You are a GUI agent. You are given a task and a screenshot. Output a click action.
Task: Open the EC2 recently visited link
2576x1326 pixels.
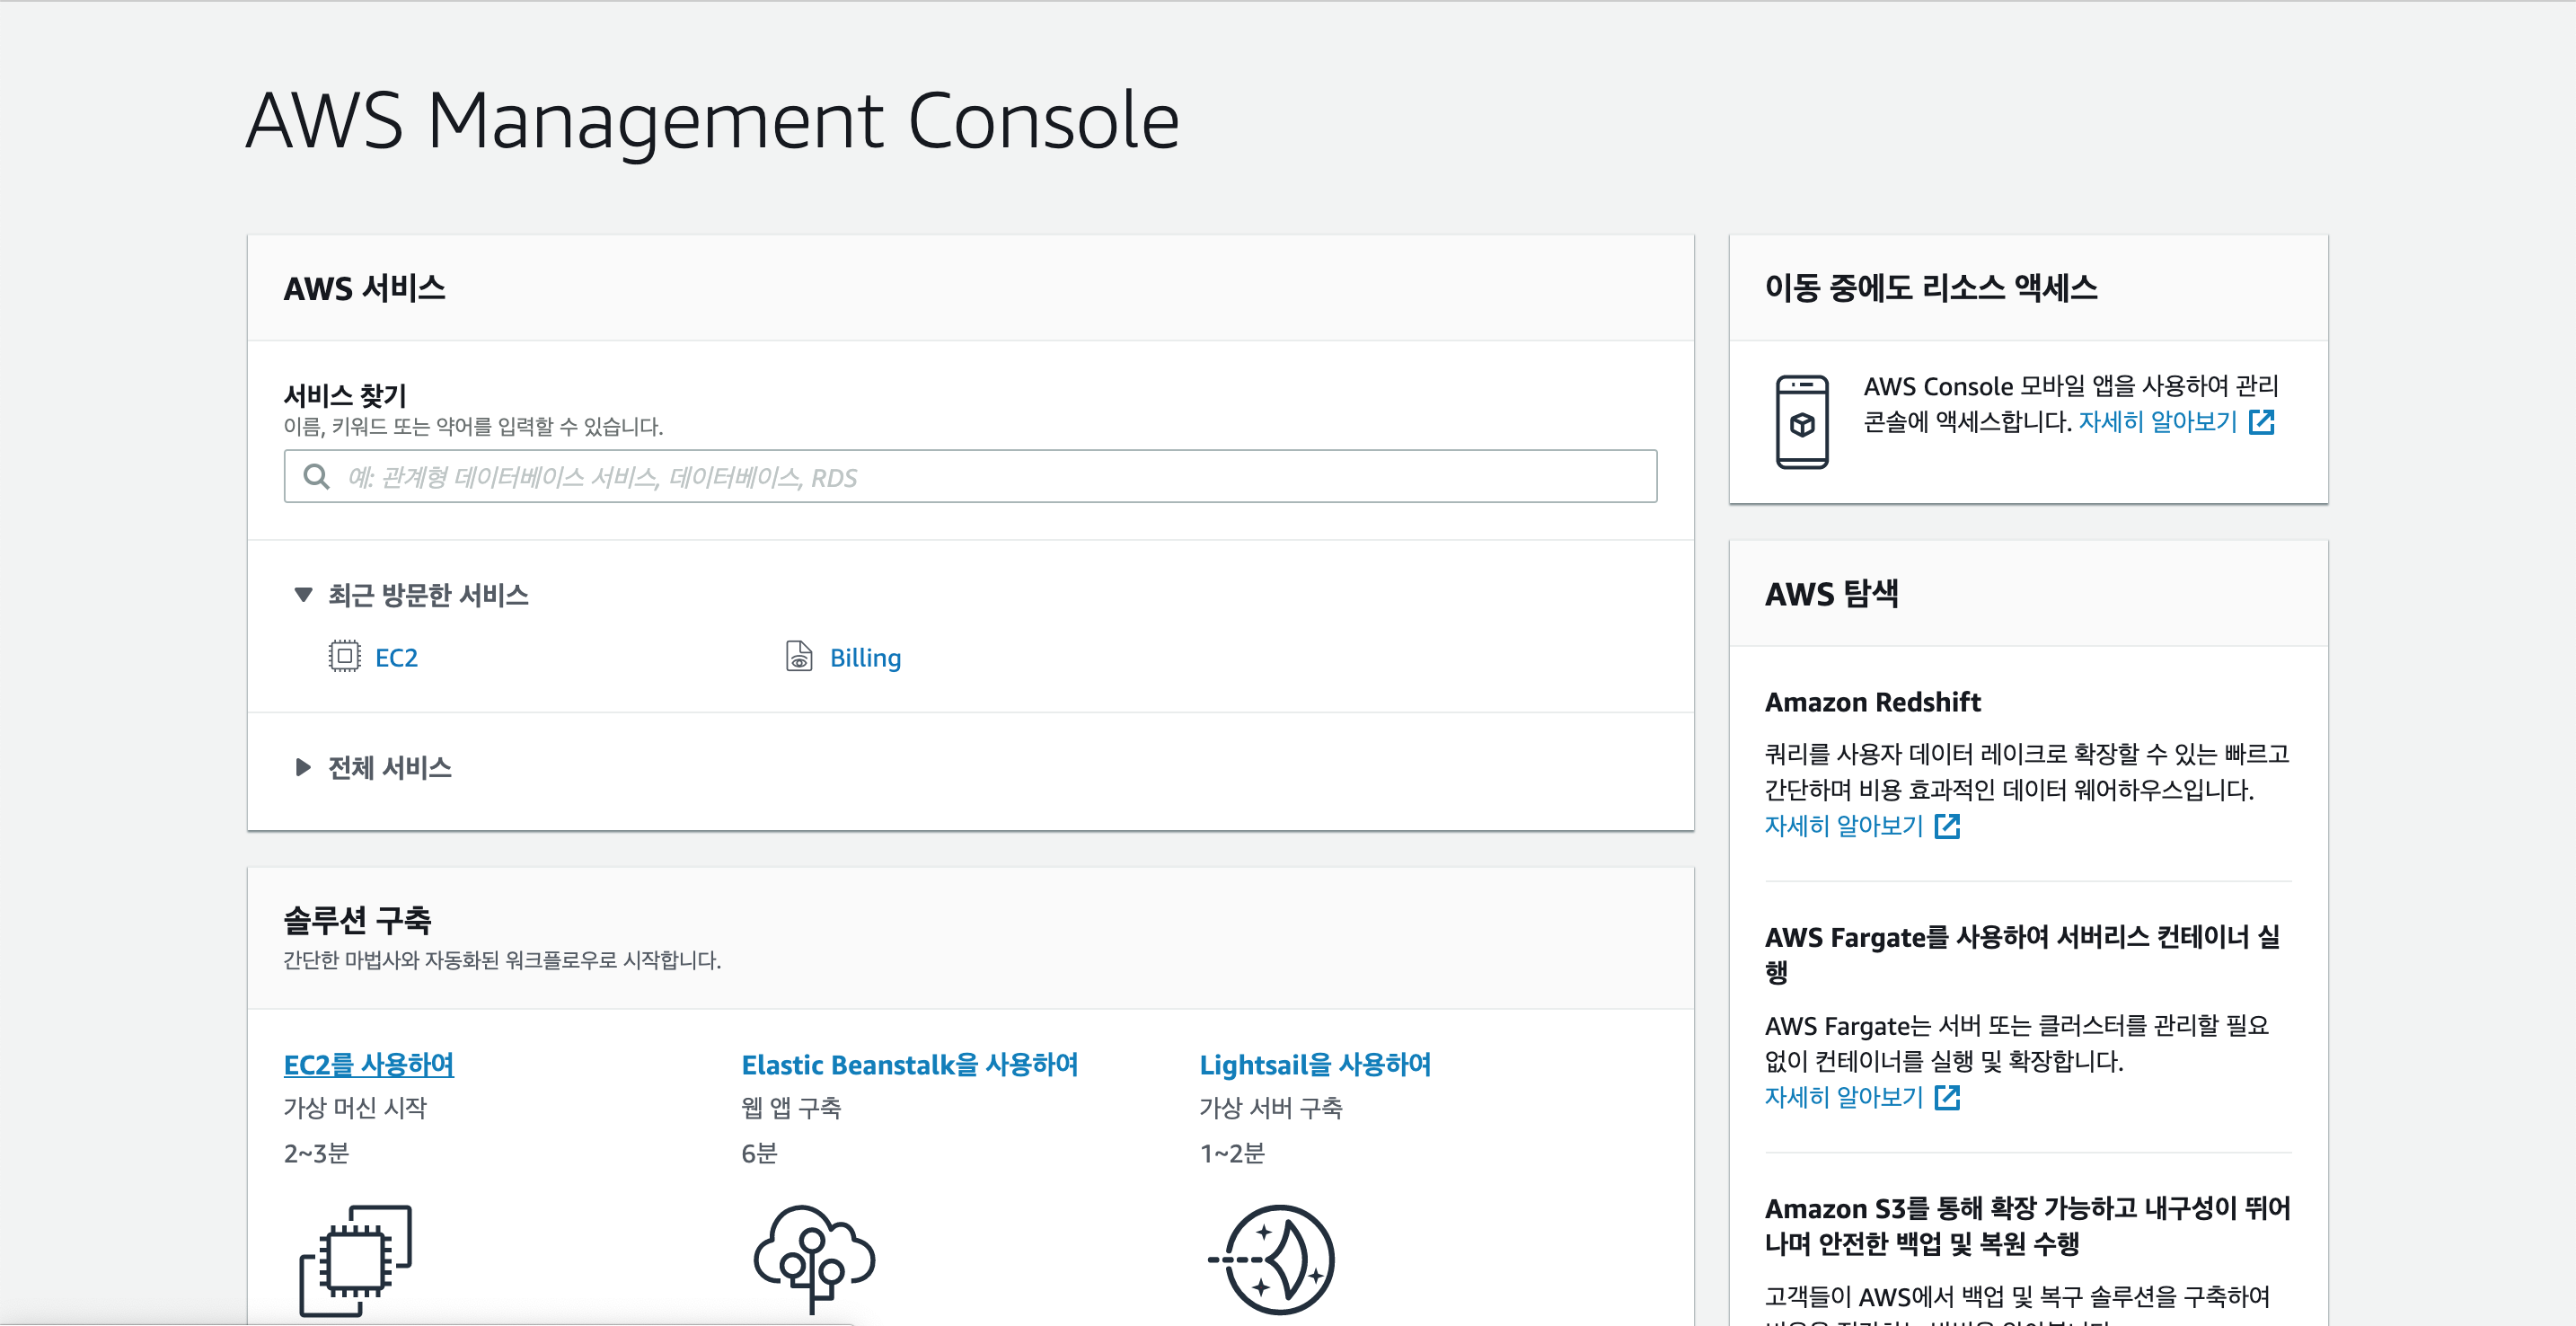click(x=396, y=658)
